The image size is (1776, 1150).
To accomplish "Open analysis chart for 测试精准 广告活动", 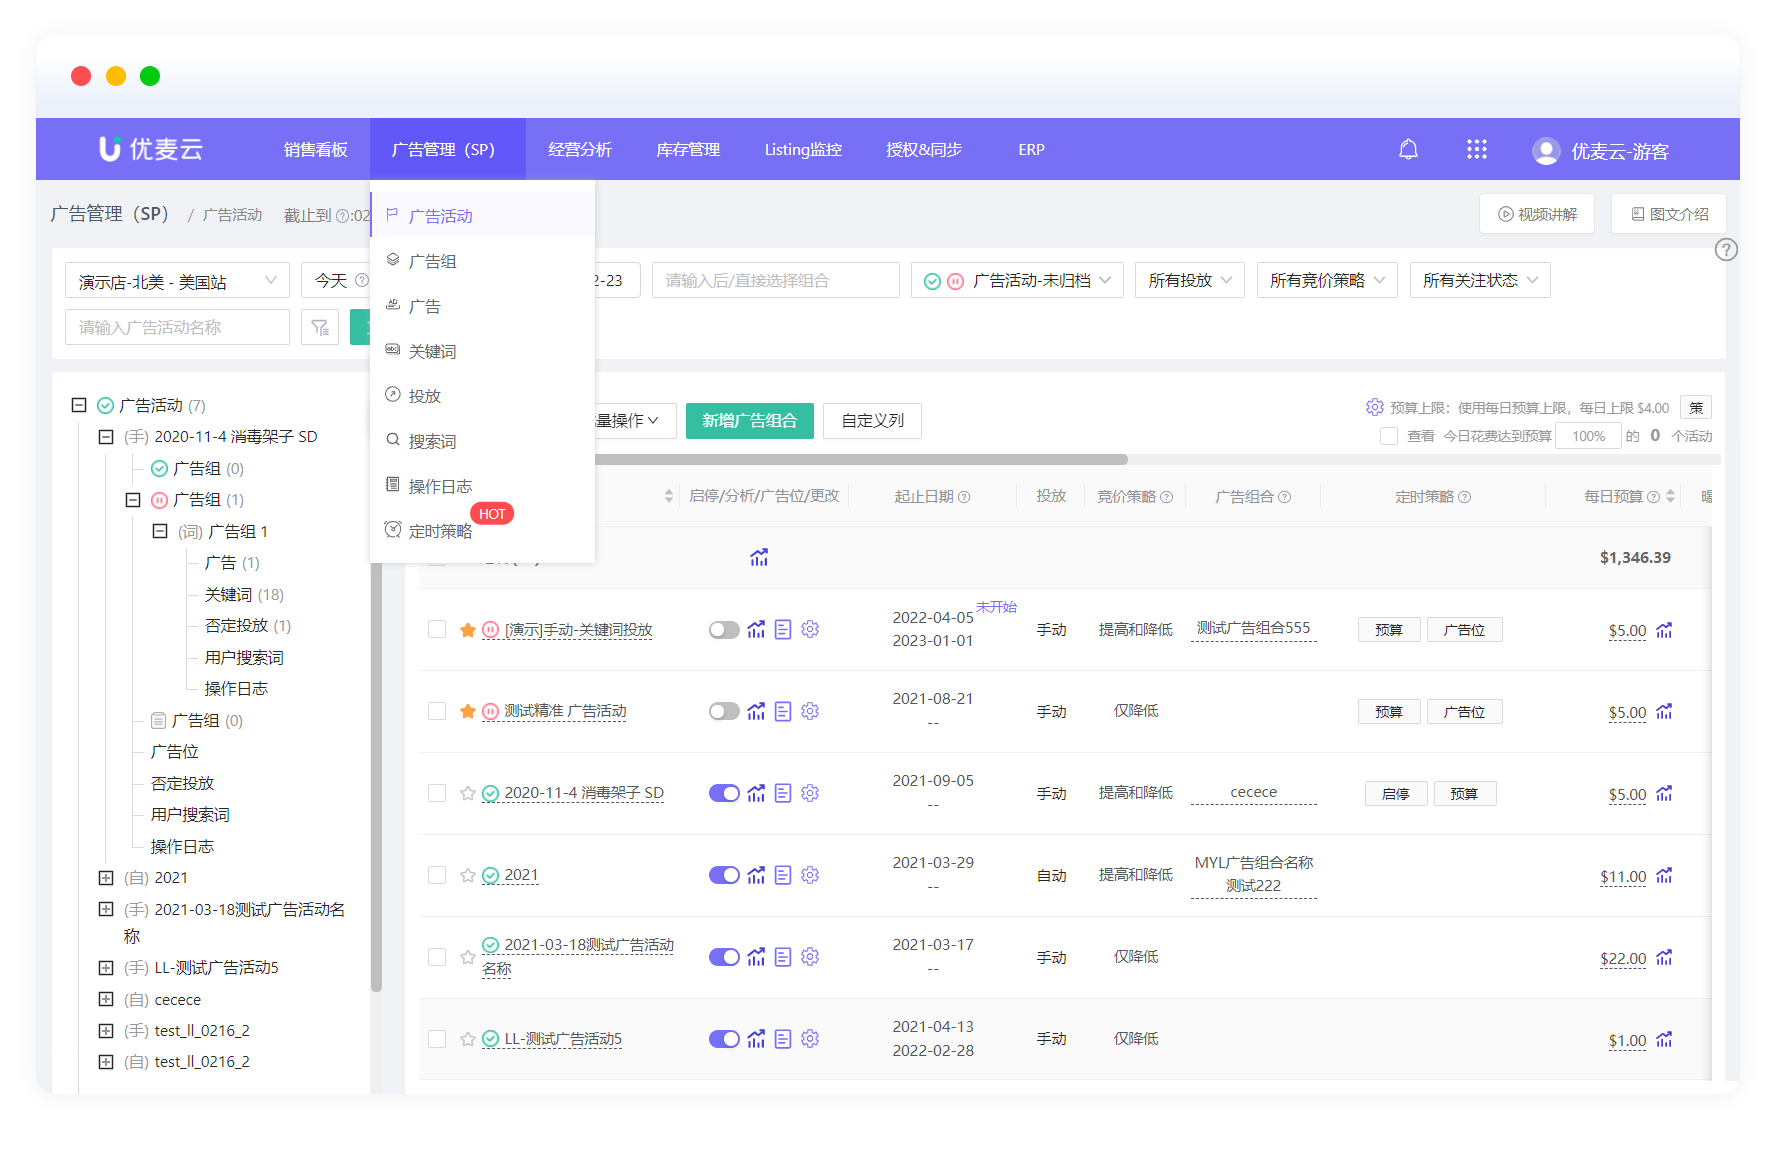I will click(x=756, y=711).
